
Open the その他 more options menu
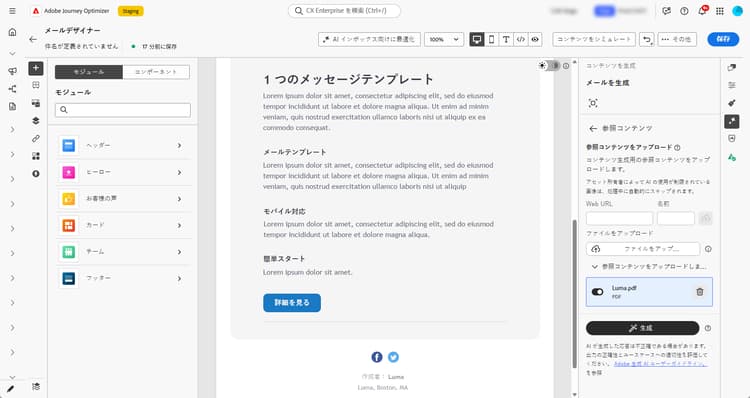[677, 39]
